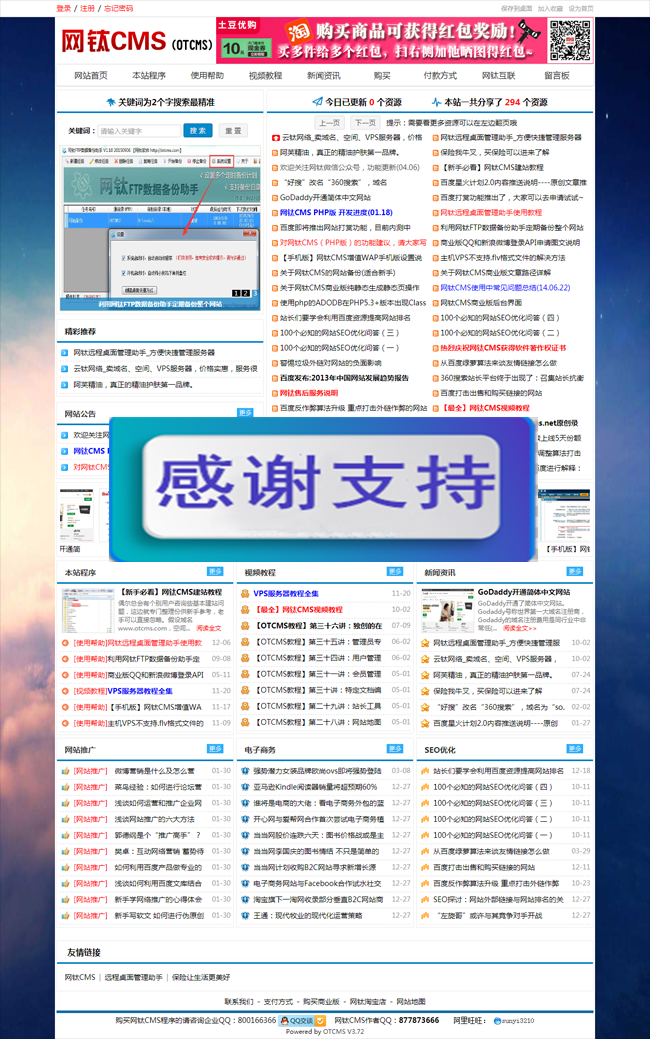Click the GoDaddy news thumbnail image

(x=447, y=610)
